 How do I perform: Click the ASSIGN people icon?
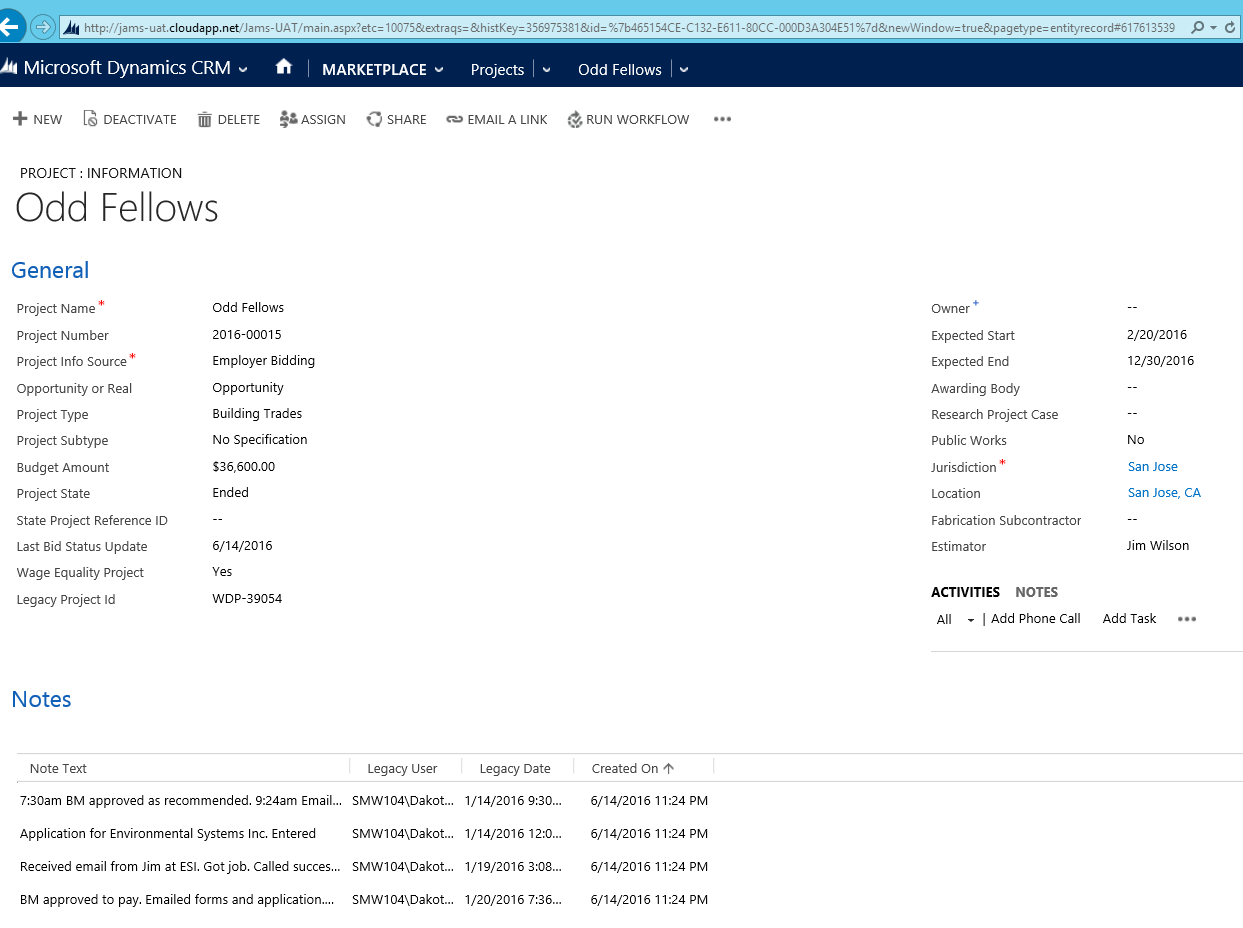(x=289, y=119)
